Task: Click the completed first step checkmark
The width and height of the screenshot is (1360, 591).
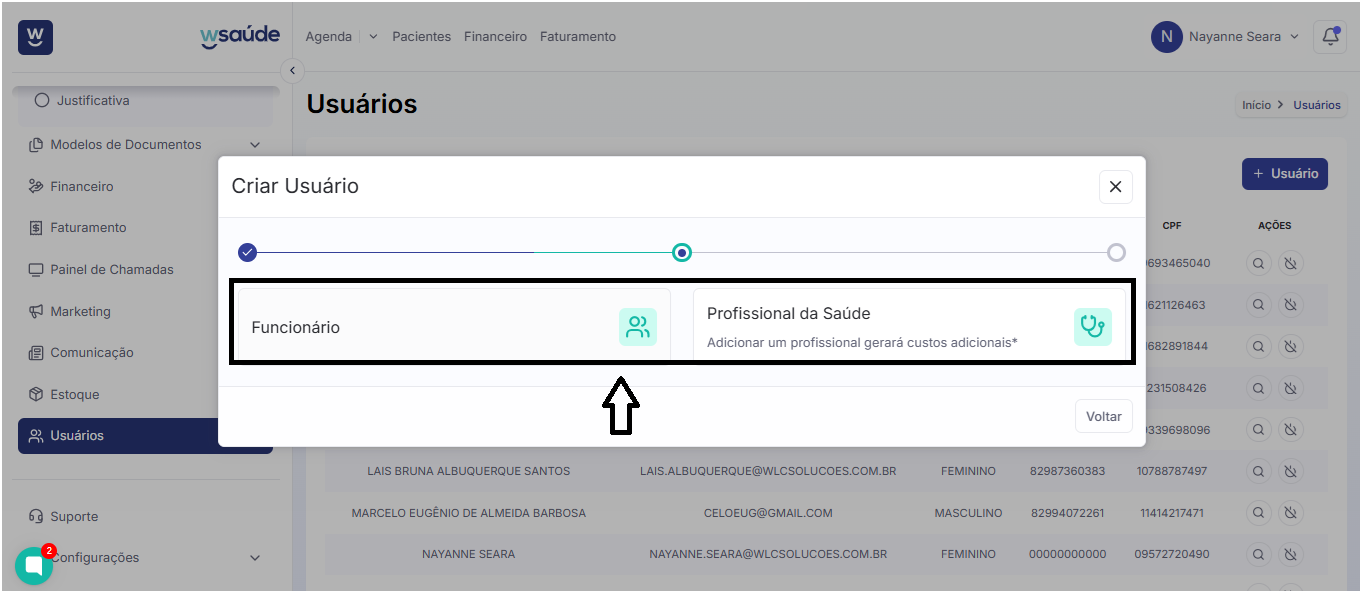Action: [248, 252]
